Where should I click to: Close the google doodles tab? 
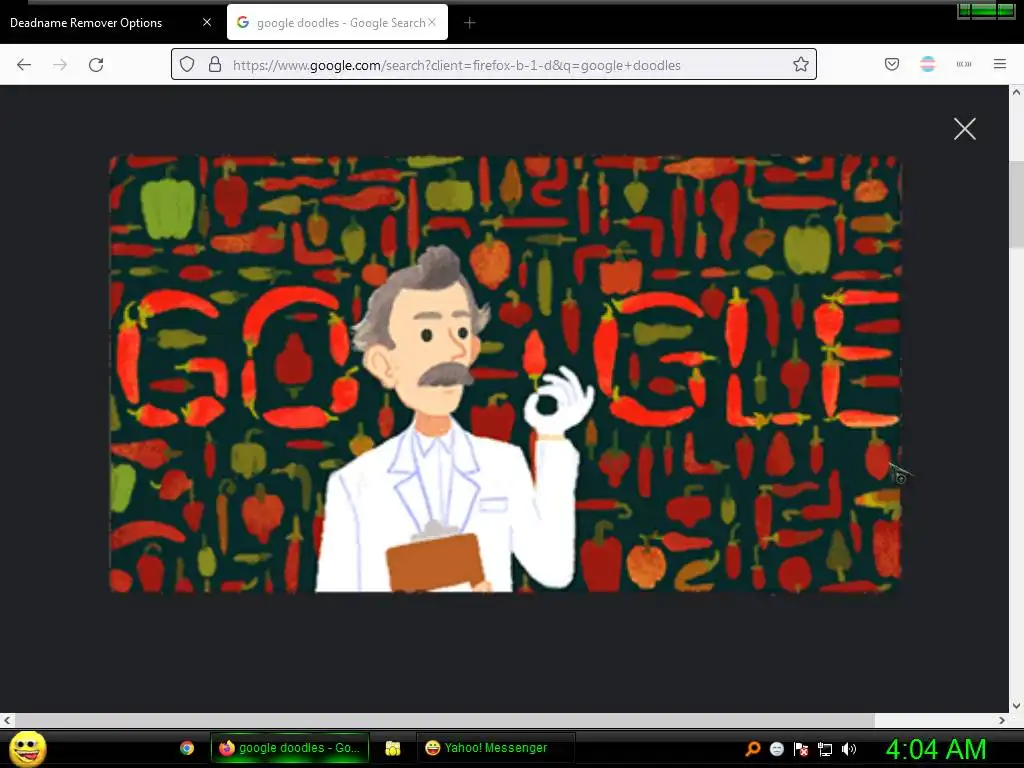click(432, 22)
